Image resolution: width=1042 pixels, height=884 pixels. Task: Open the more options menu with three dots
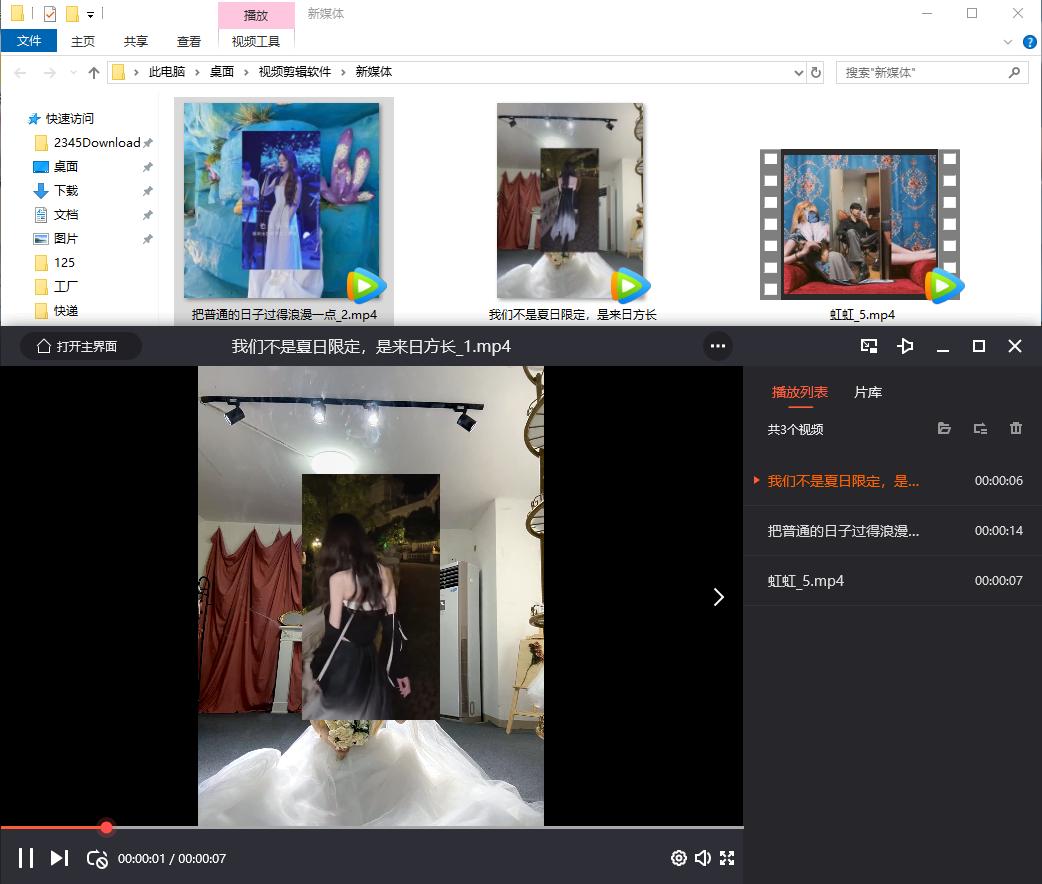point(717,346)
